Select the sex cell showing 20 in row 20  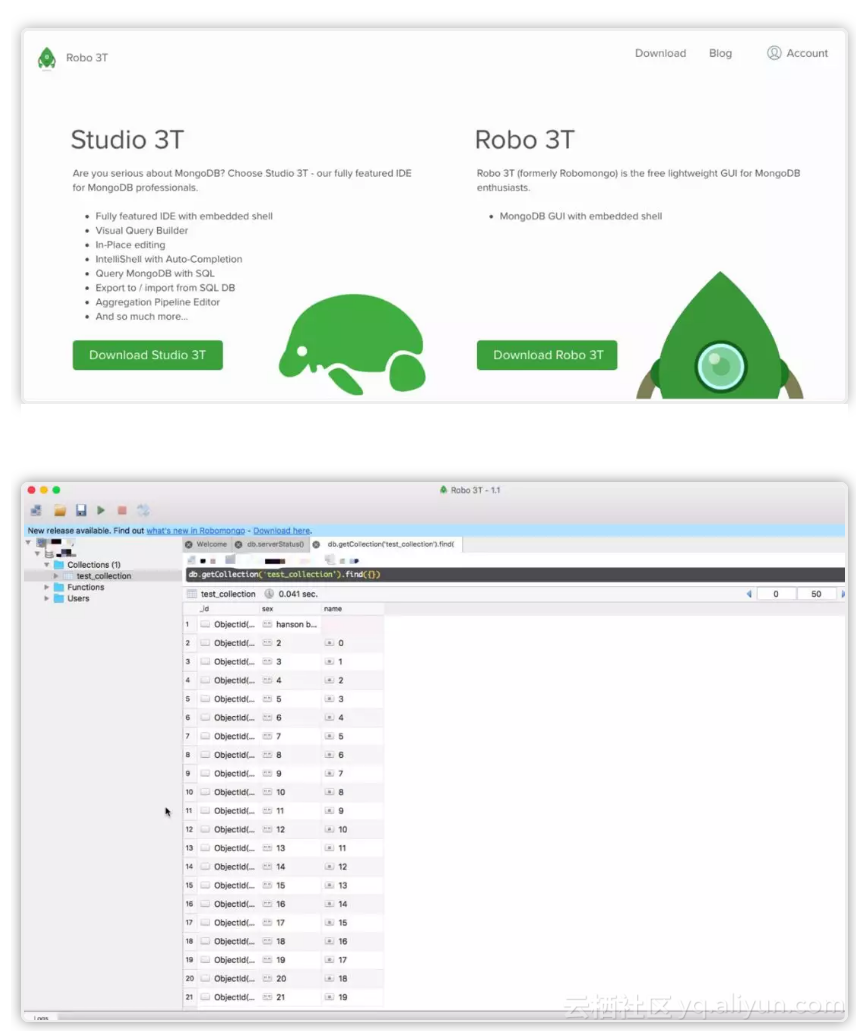(290, 979)
